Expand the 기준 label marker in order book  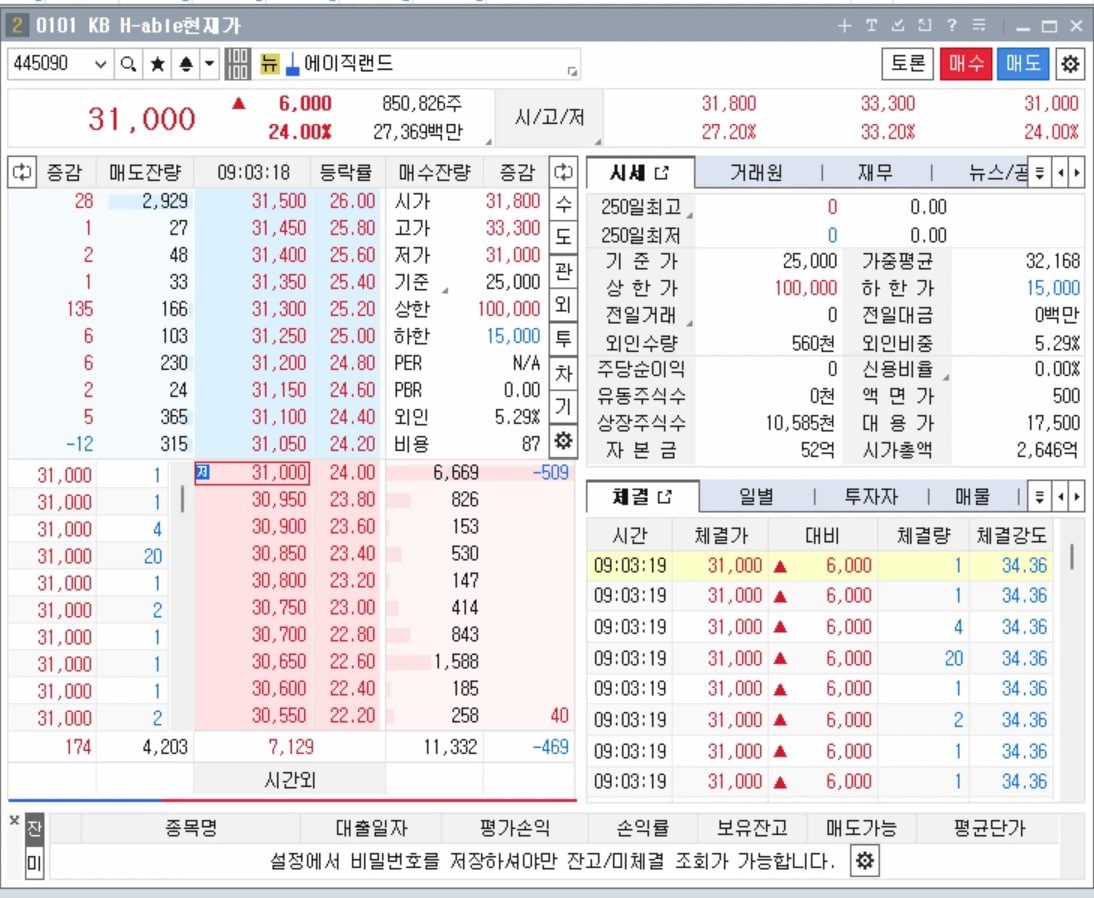[x=445, y=290]
